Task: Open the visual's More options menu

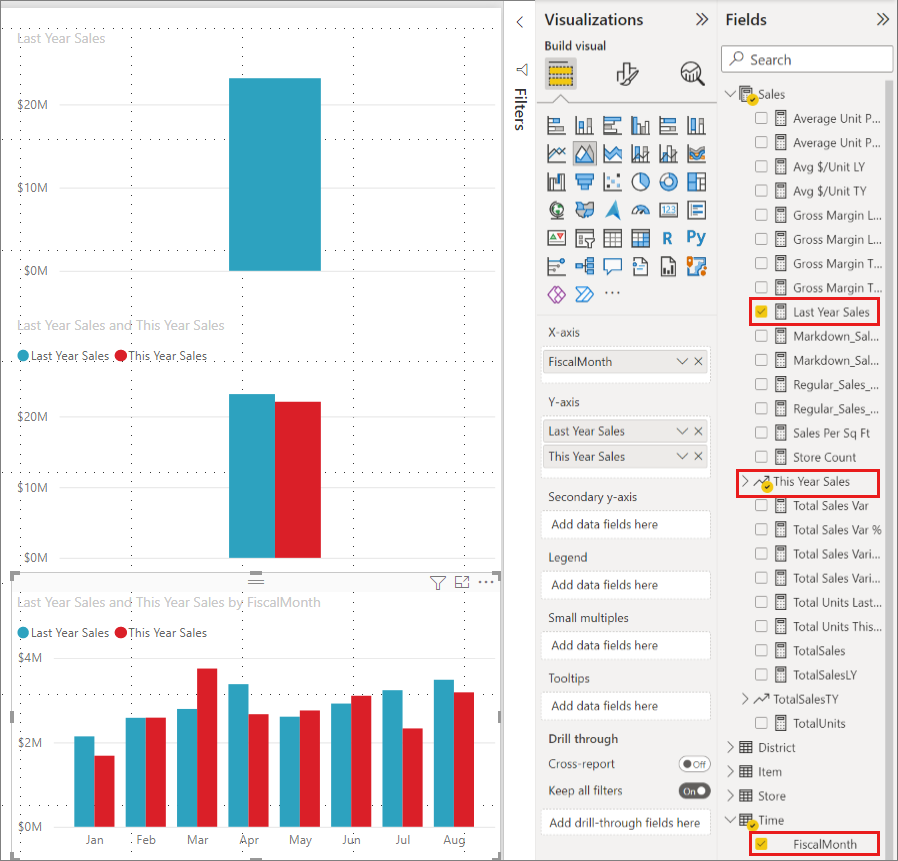Action: [486, 582]
